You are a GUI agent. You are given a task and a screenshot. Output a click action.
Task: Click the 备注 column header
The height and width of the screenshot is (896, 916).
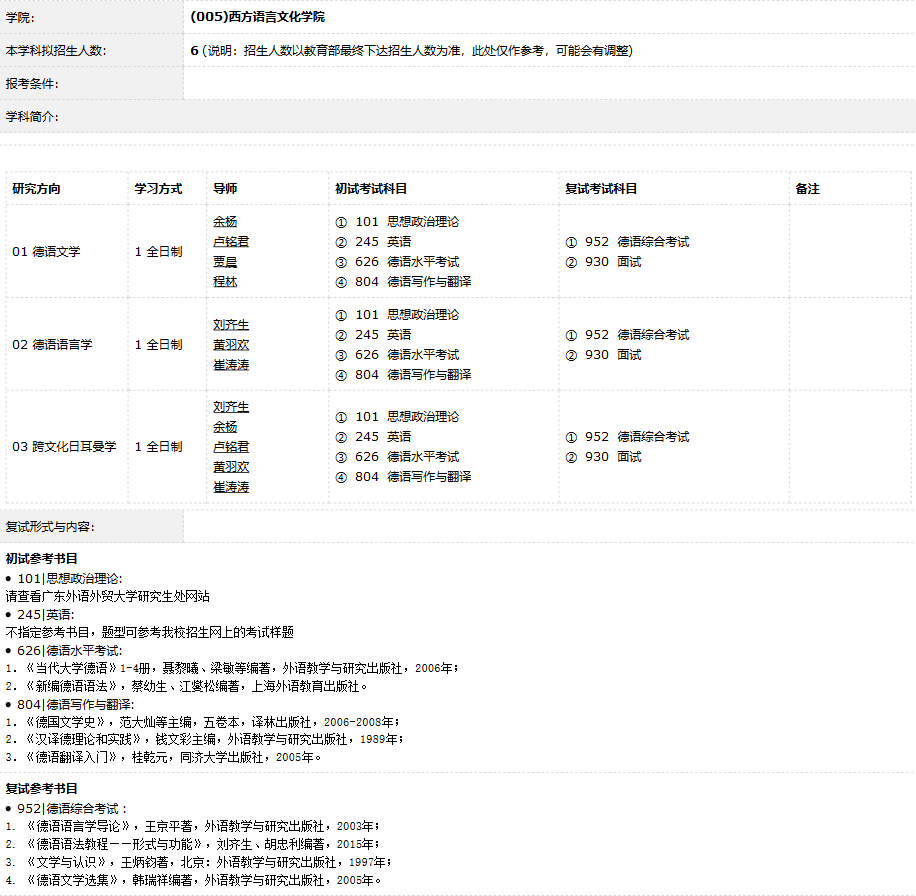[x=807, y=189]
